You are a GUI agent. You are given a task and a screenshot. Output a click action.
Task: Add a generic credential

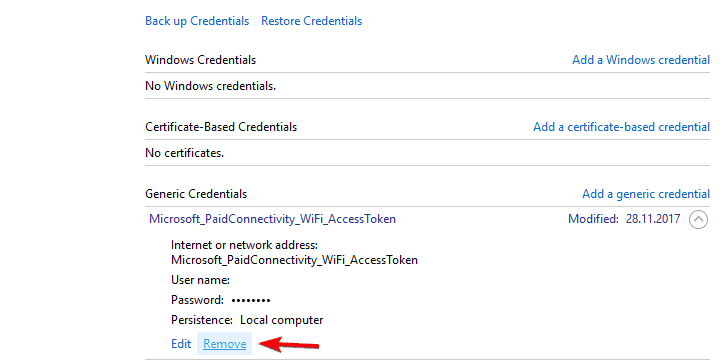[x=646, y=194]
